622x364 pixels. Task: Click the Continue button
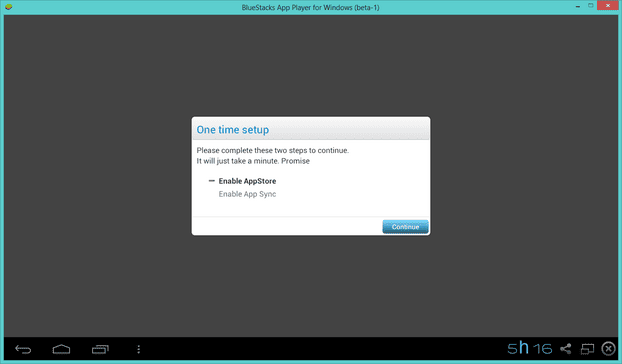(405, 227)
